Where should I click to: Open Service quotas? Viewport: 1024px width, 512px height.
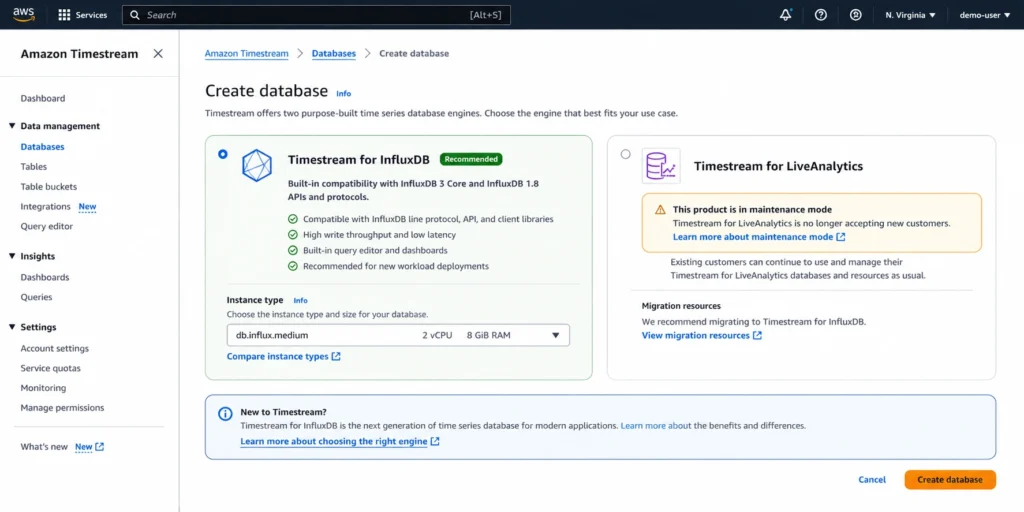[x=51, y=368]
